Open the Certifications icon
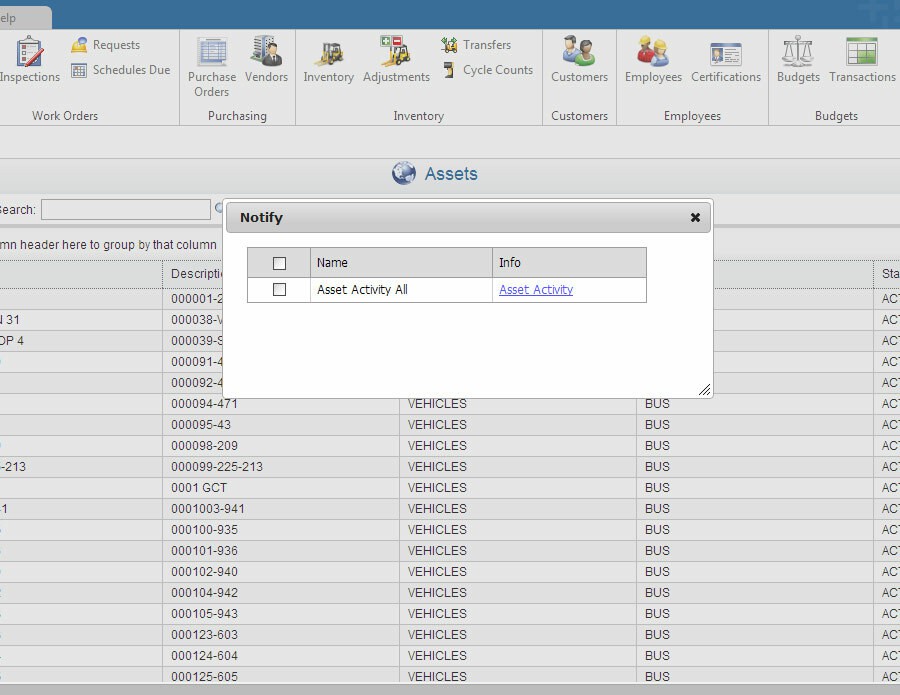 point(726,54)
